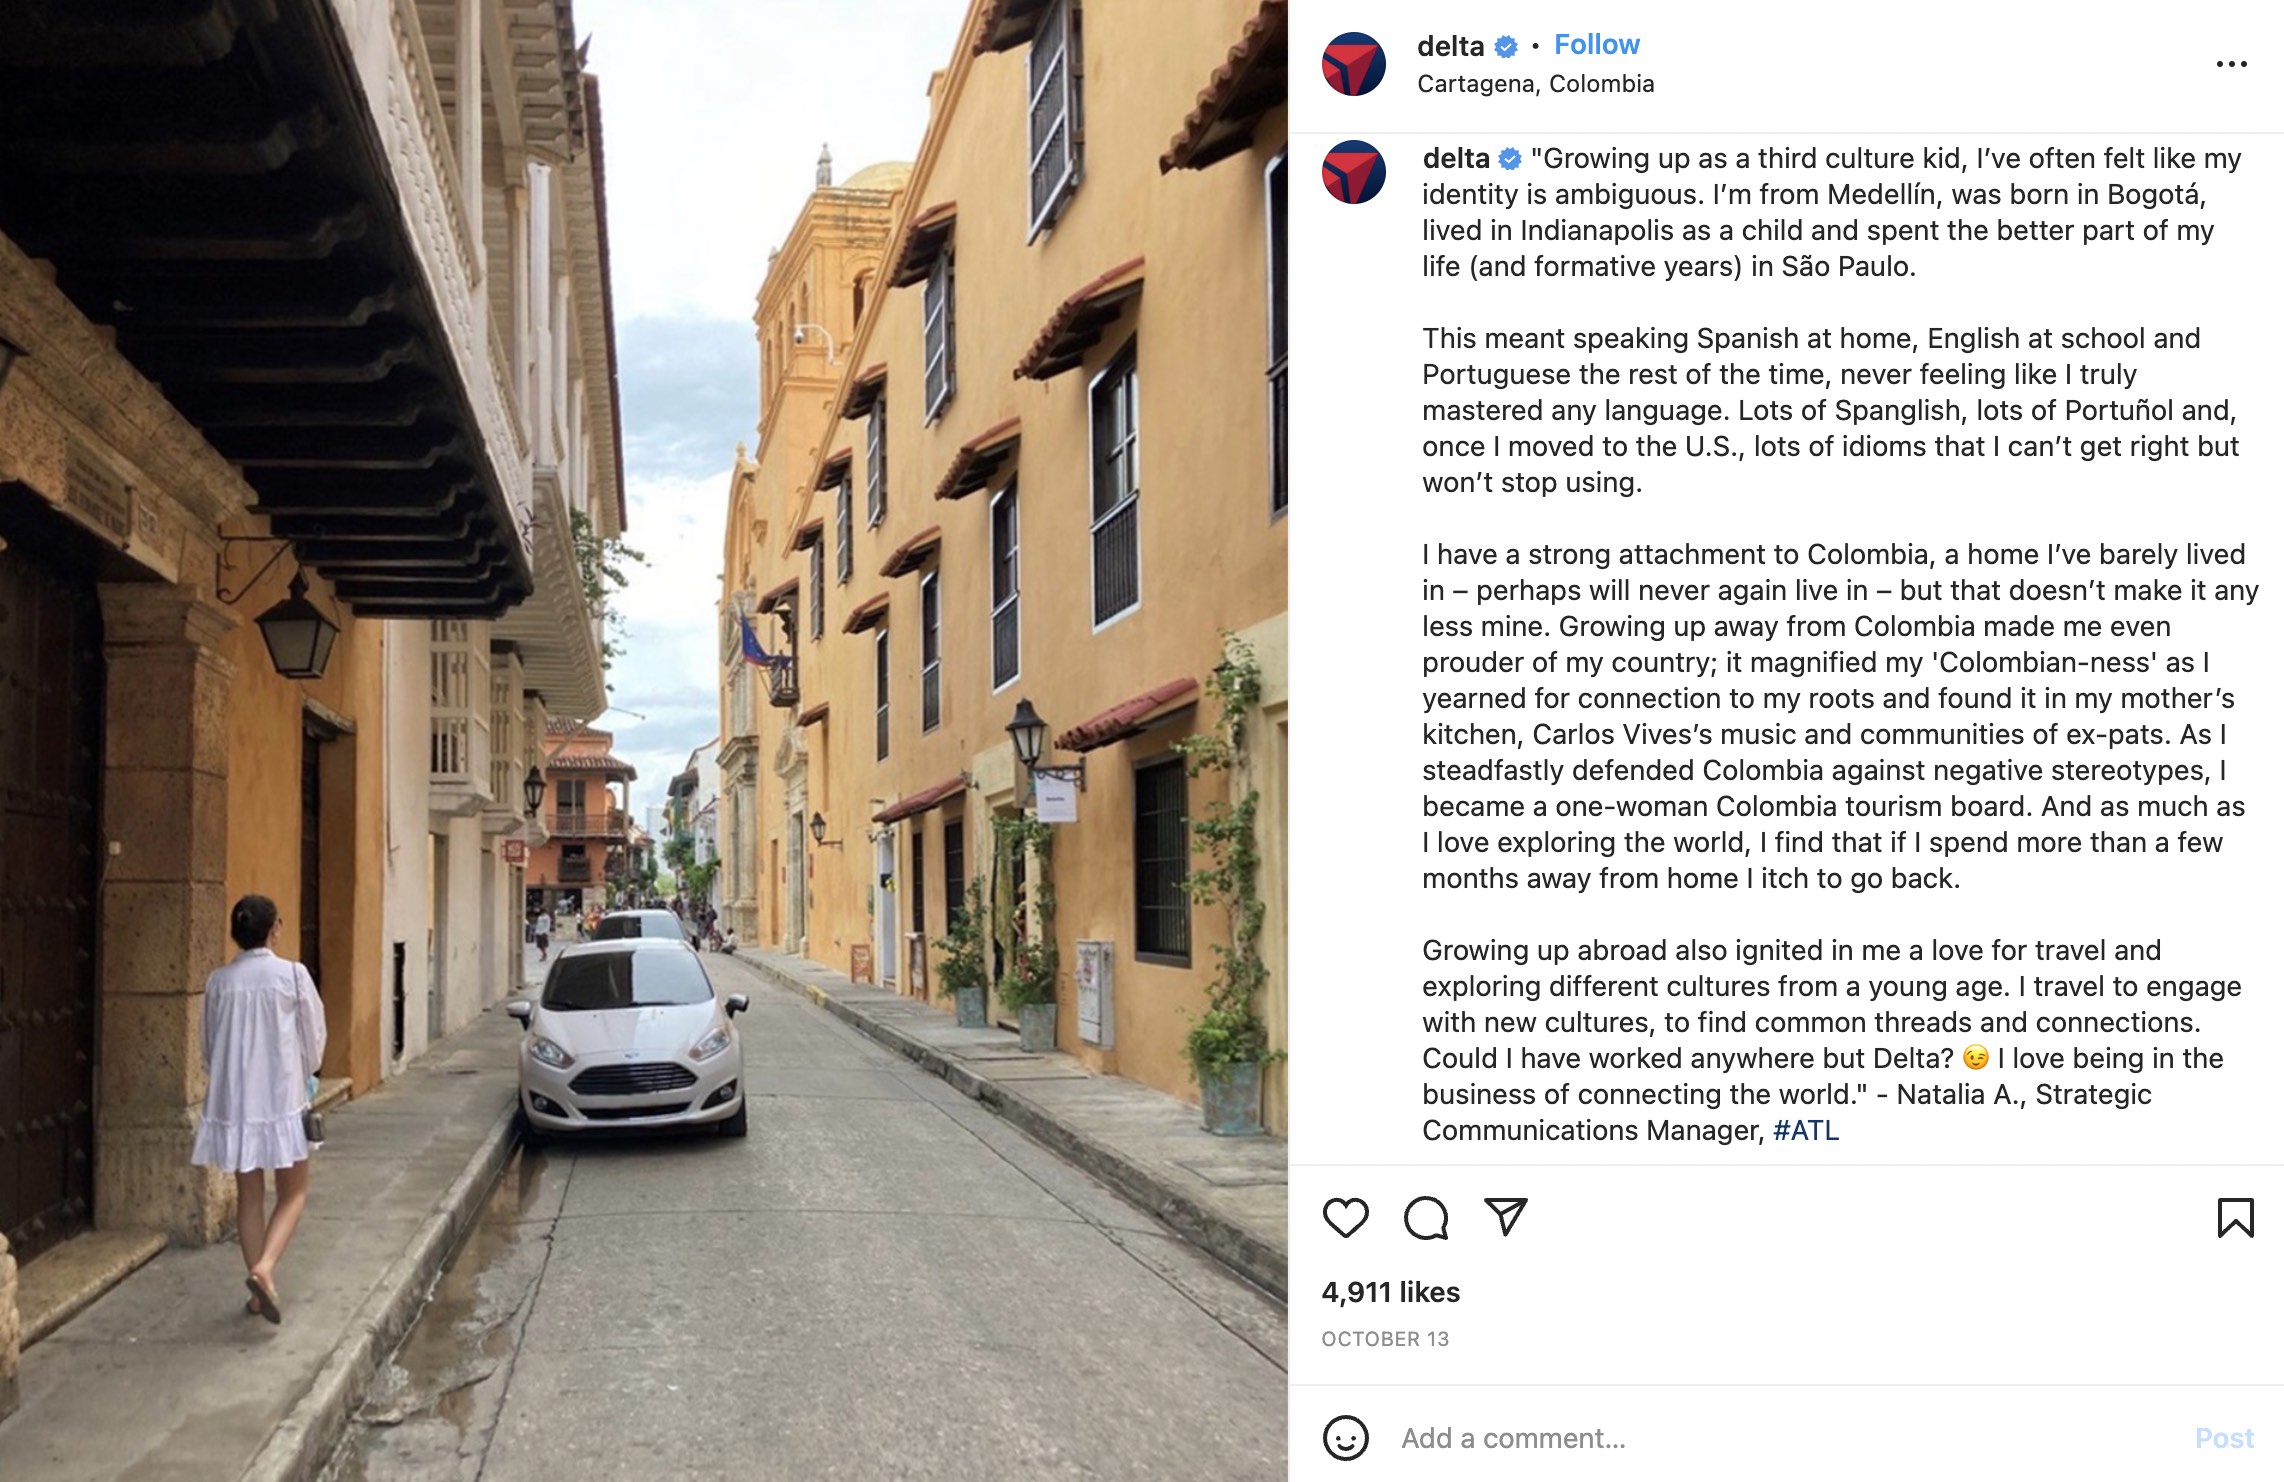Open the emoji picker smiley icon
This screenshot has width=2284, height=1482.
point(1345,1438)
